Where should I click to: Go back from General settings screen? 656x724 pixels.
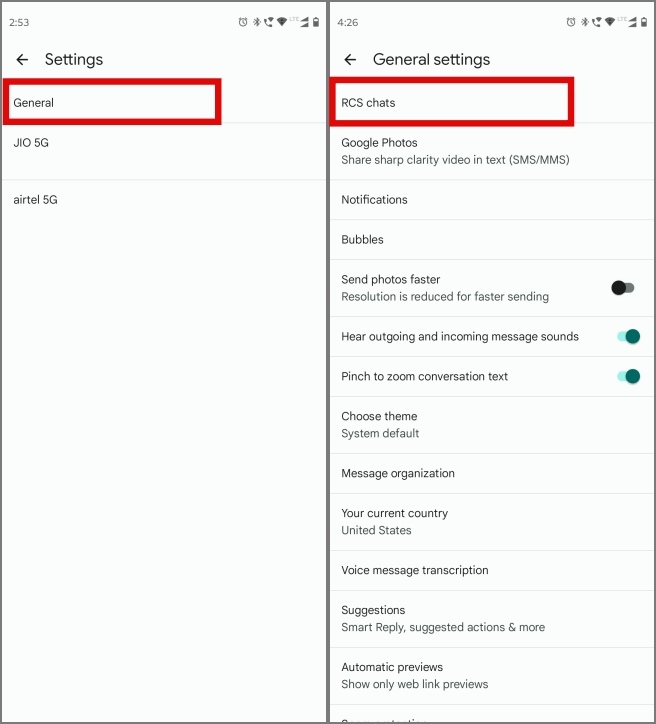pos(350,60)
